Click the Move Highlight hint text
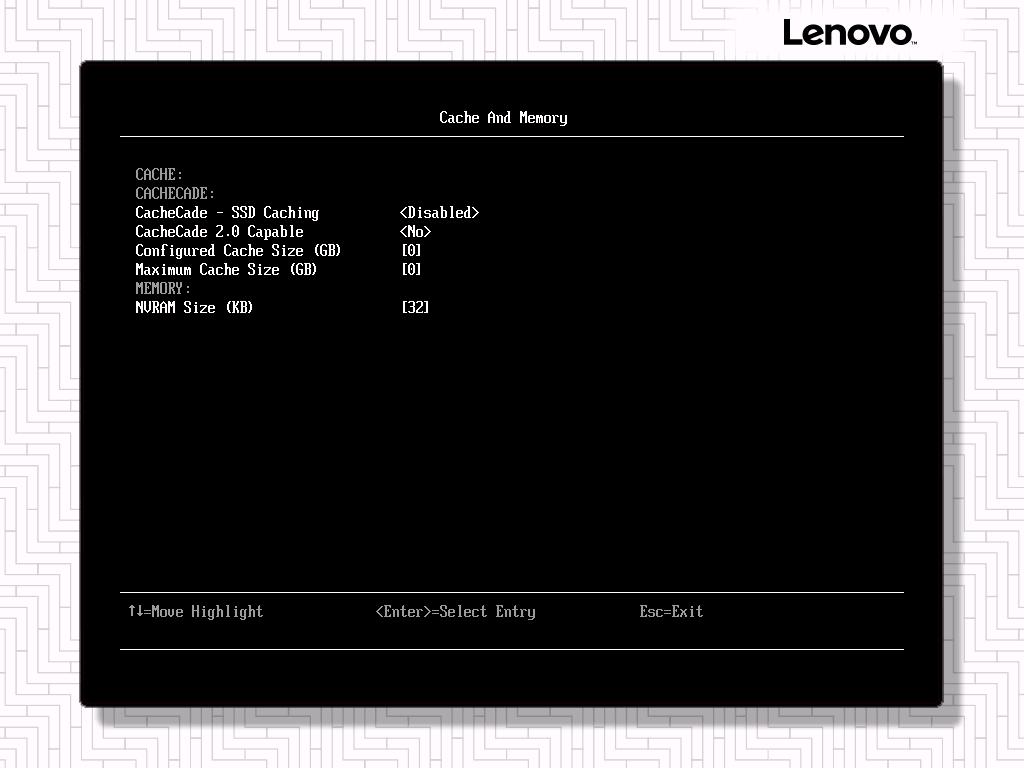 click(207, 612)
